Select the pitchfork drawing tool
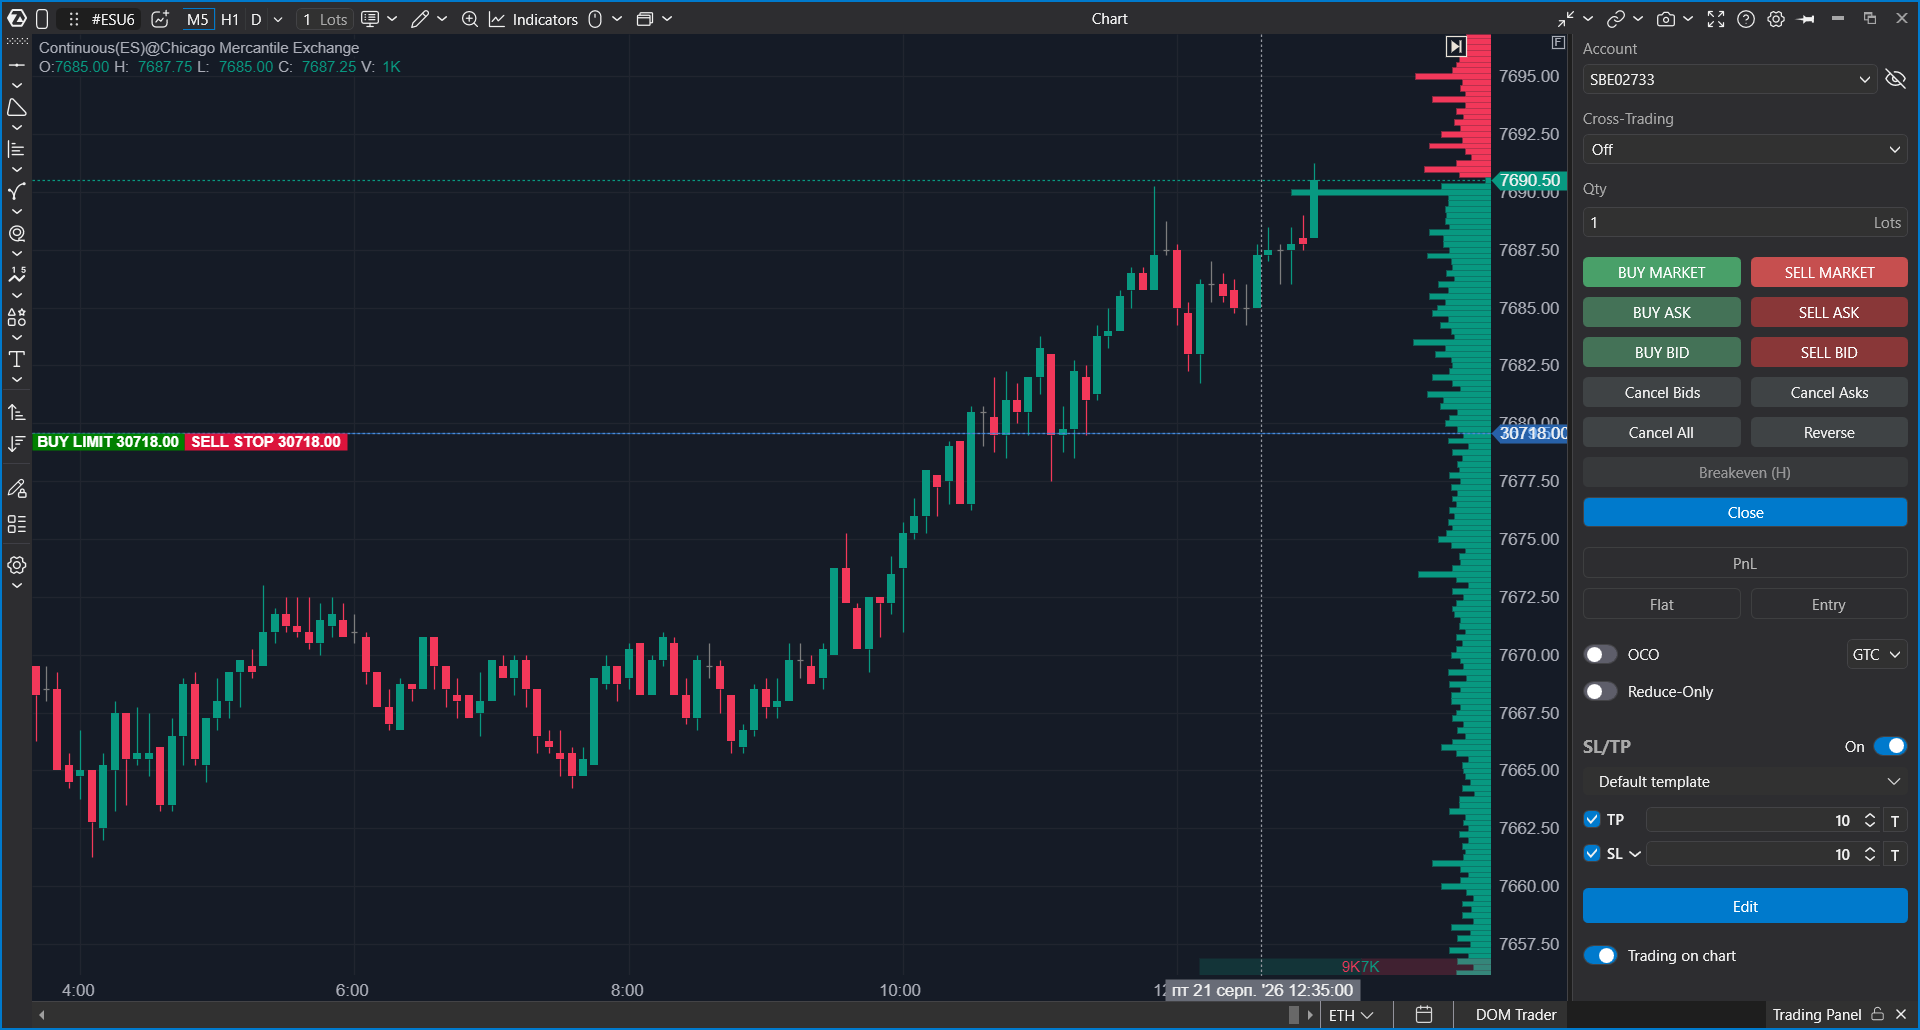 (x=17, y=191)
